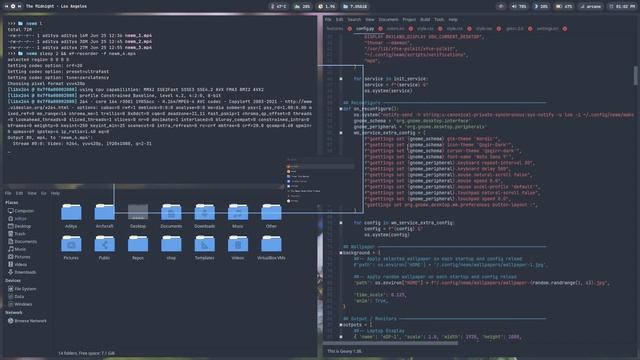Collapse the 'for config in wm_service_extra_config' fold

tap(341, 223)
